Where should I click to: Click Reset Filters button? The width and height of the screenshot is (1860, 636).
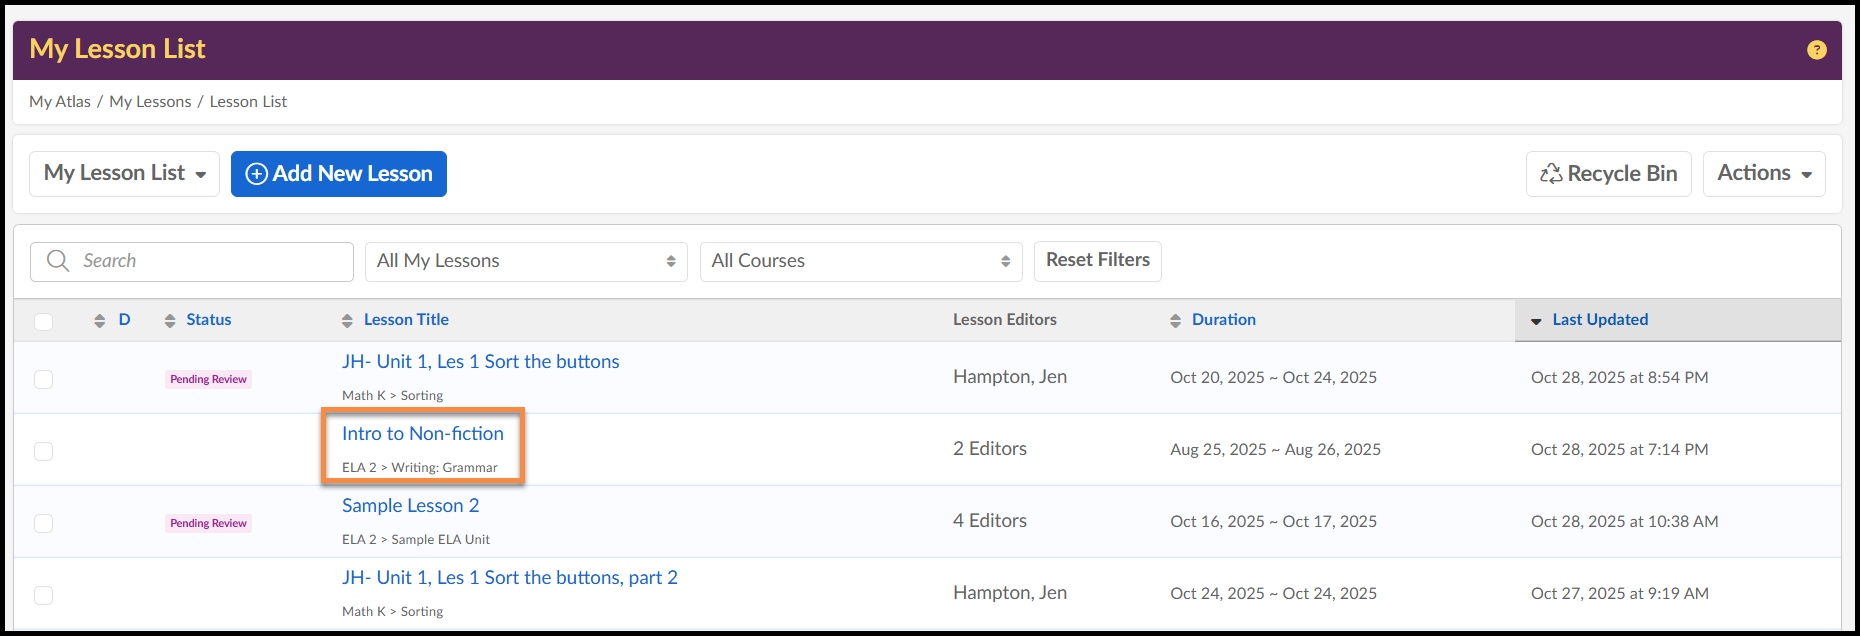click(x=1097, y=261)
